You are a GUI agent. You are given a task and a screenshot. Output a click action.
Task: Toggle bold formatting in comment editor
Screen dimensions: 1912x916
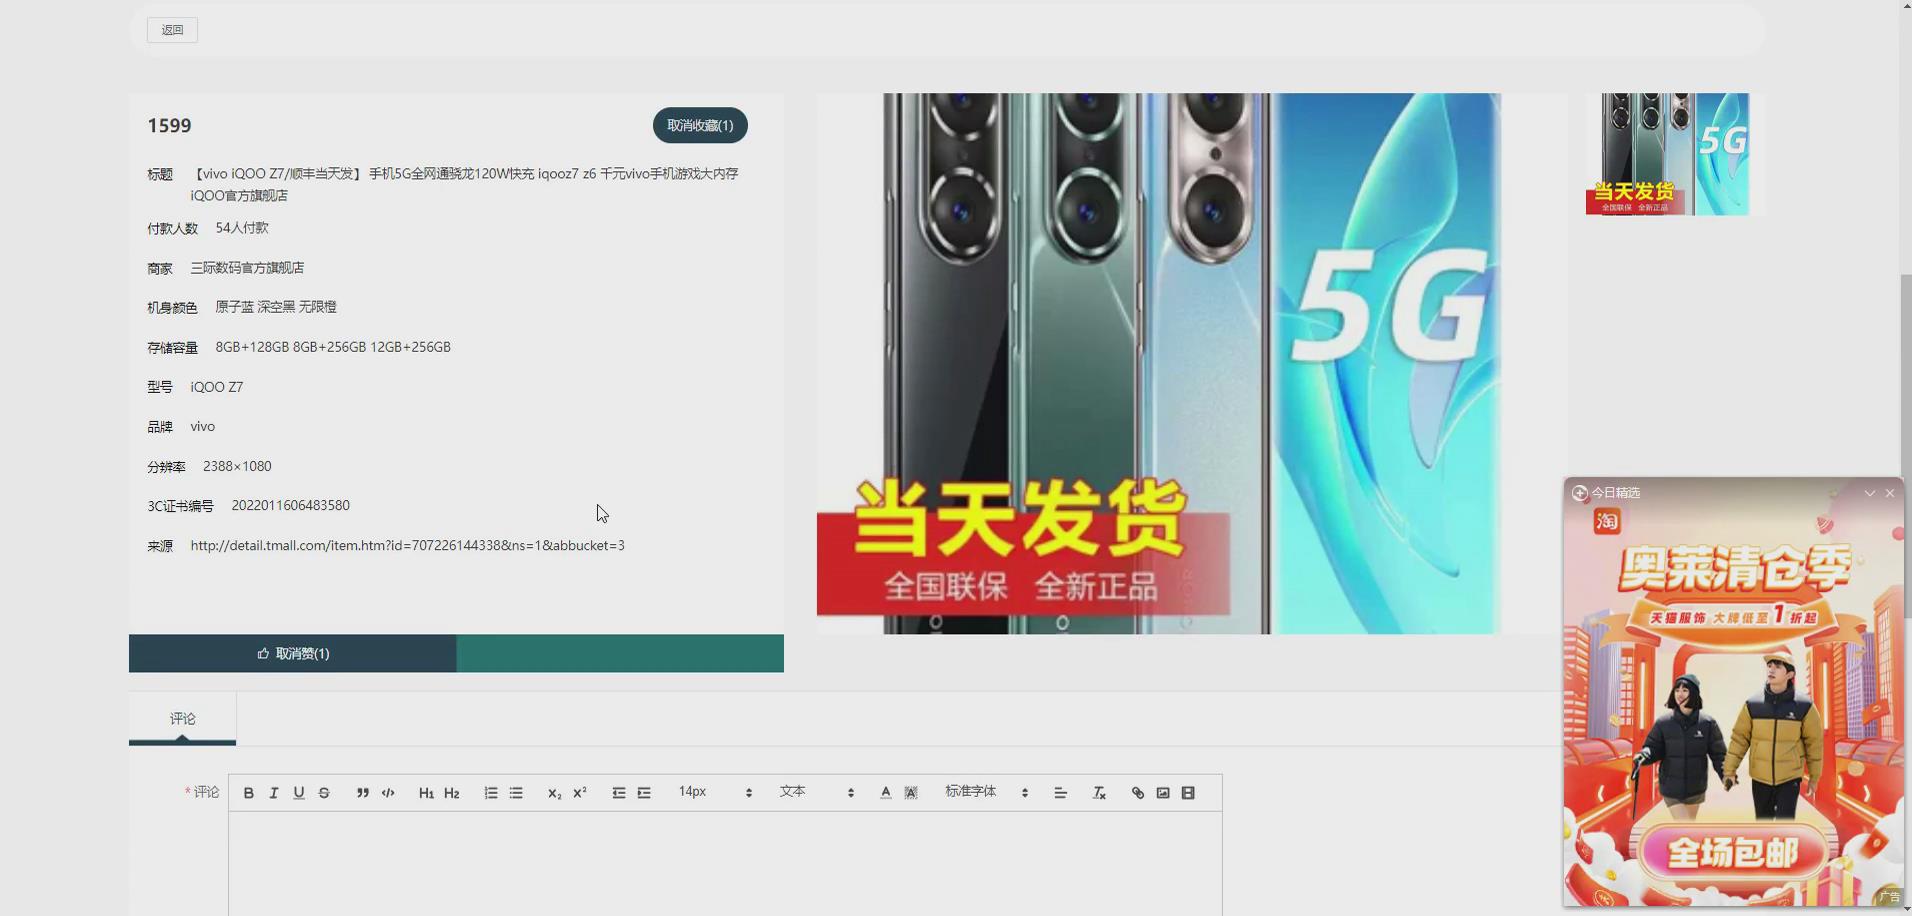248,793
